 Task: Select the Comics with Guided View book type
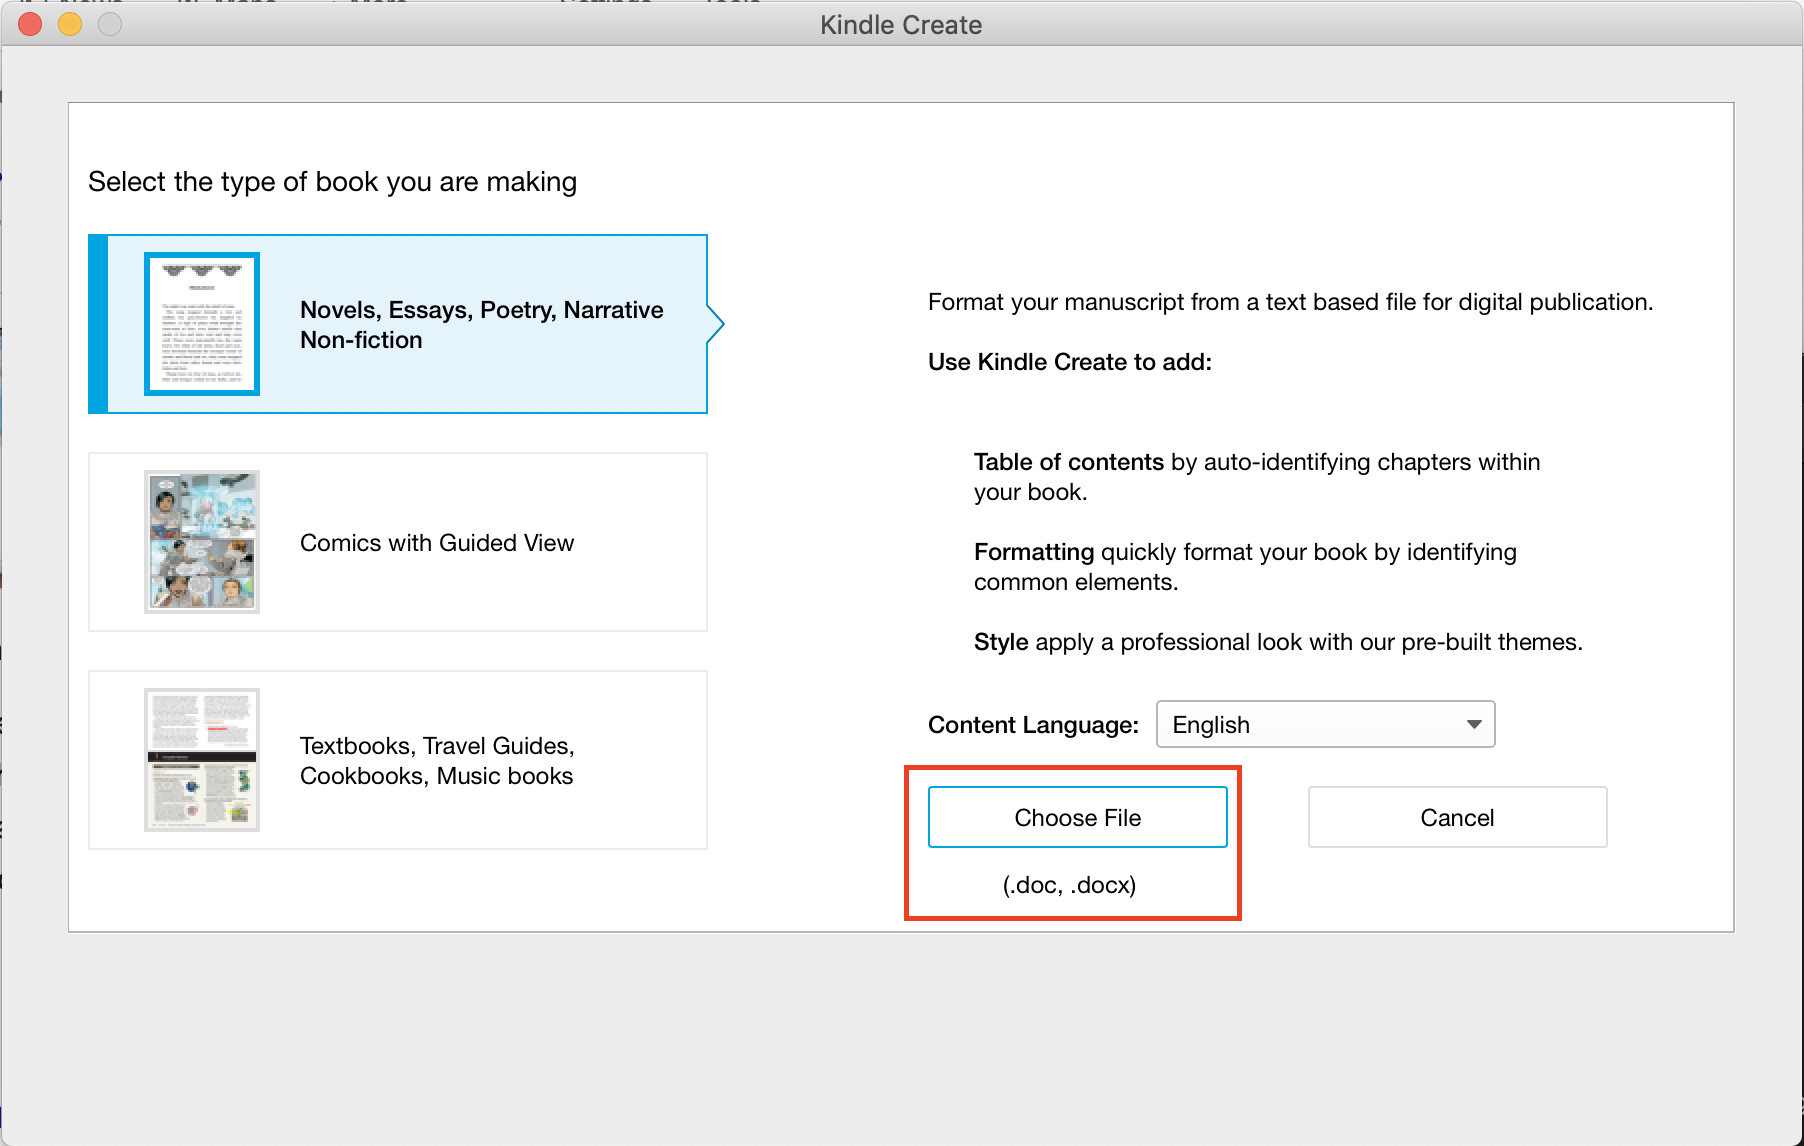pyautogui.click(x=397, y=541)
